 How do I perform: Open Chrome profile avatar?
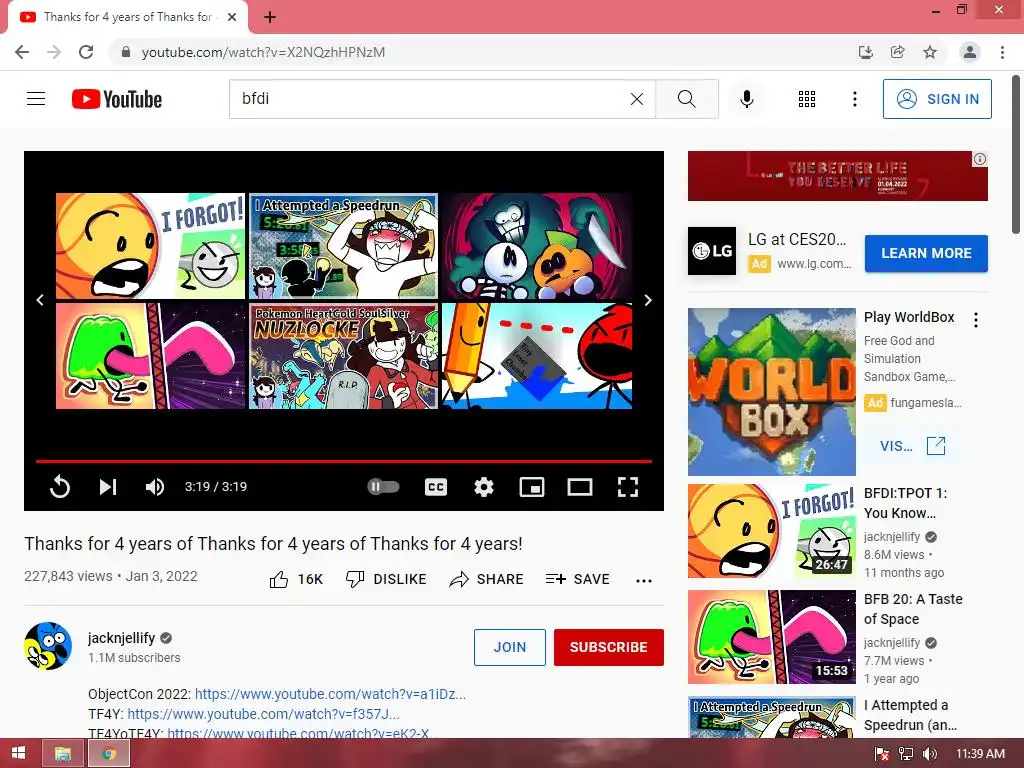(970, 52)
